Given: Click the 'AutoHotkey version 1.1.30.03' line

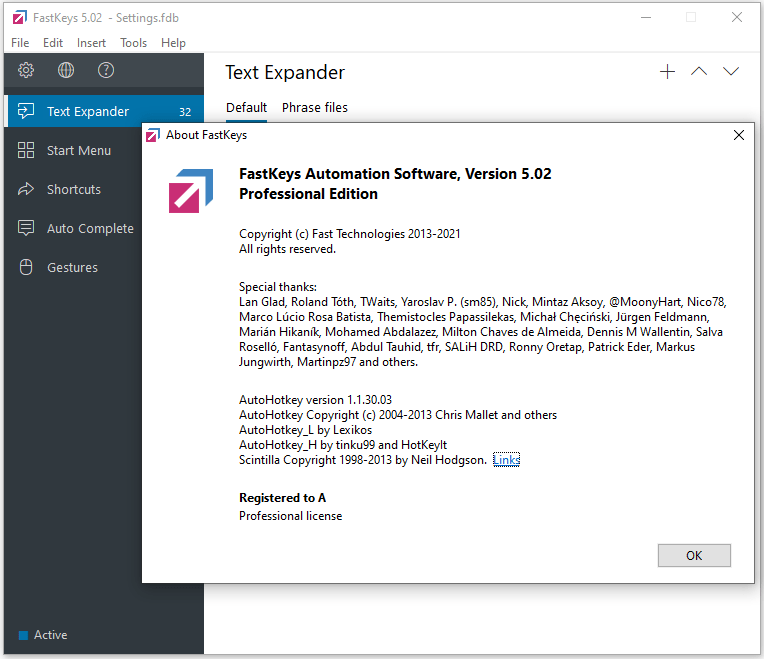Looking at the screenshot, I should pyautogui.click(x=315, y=400).
